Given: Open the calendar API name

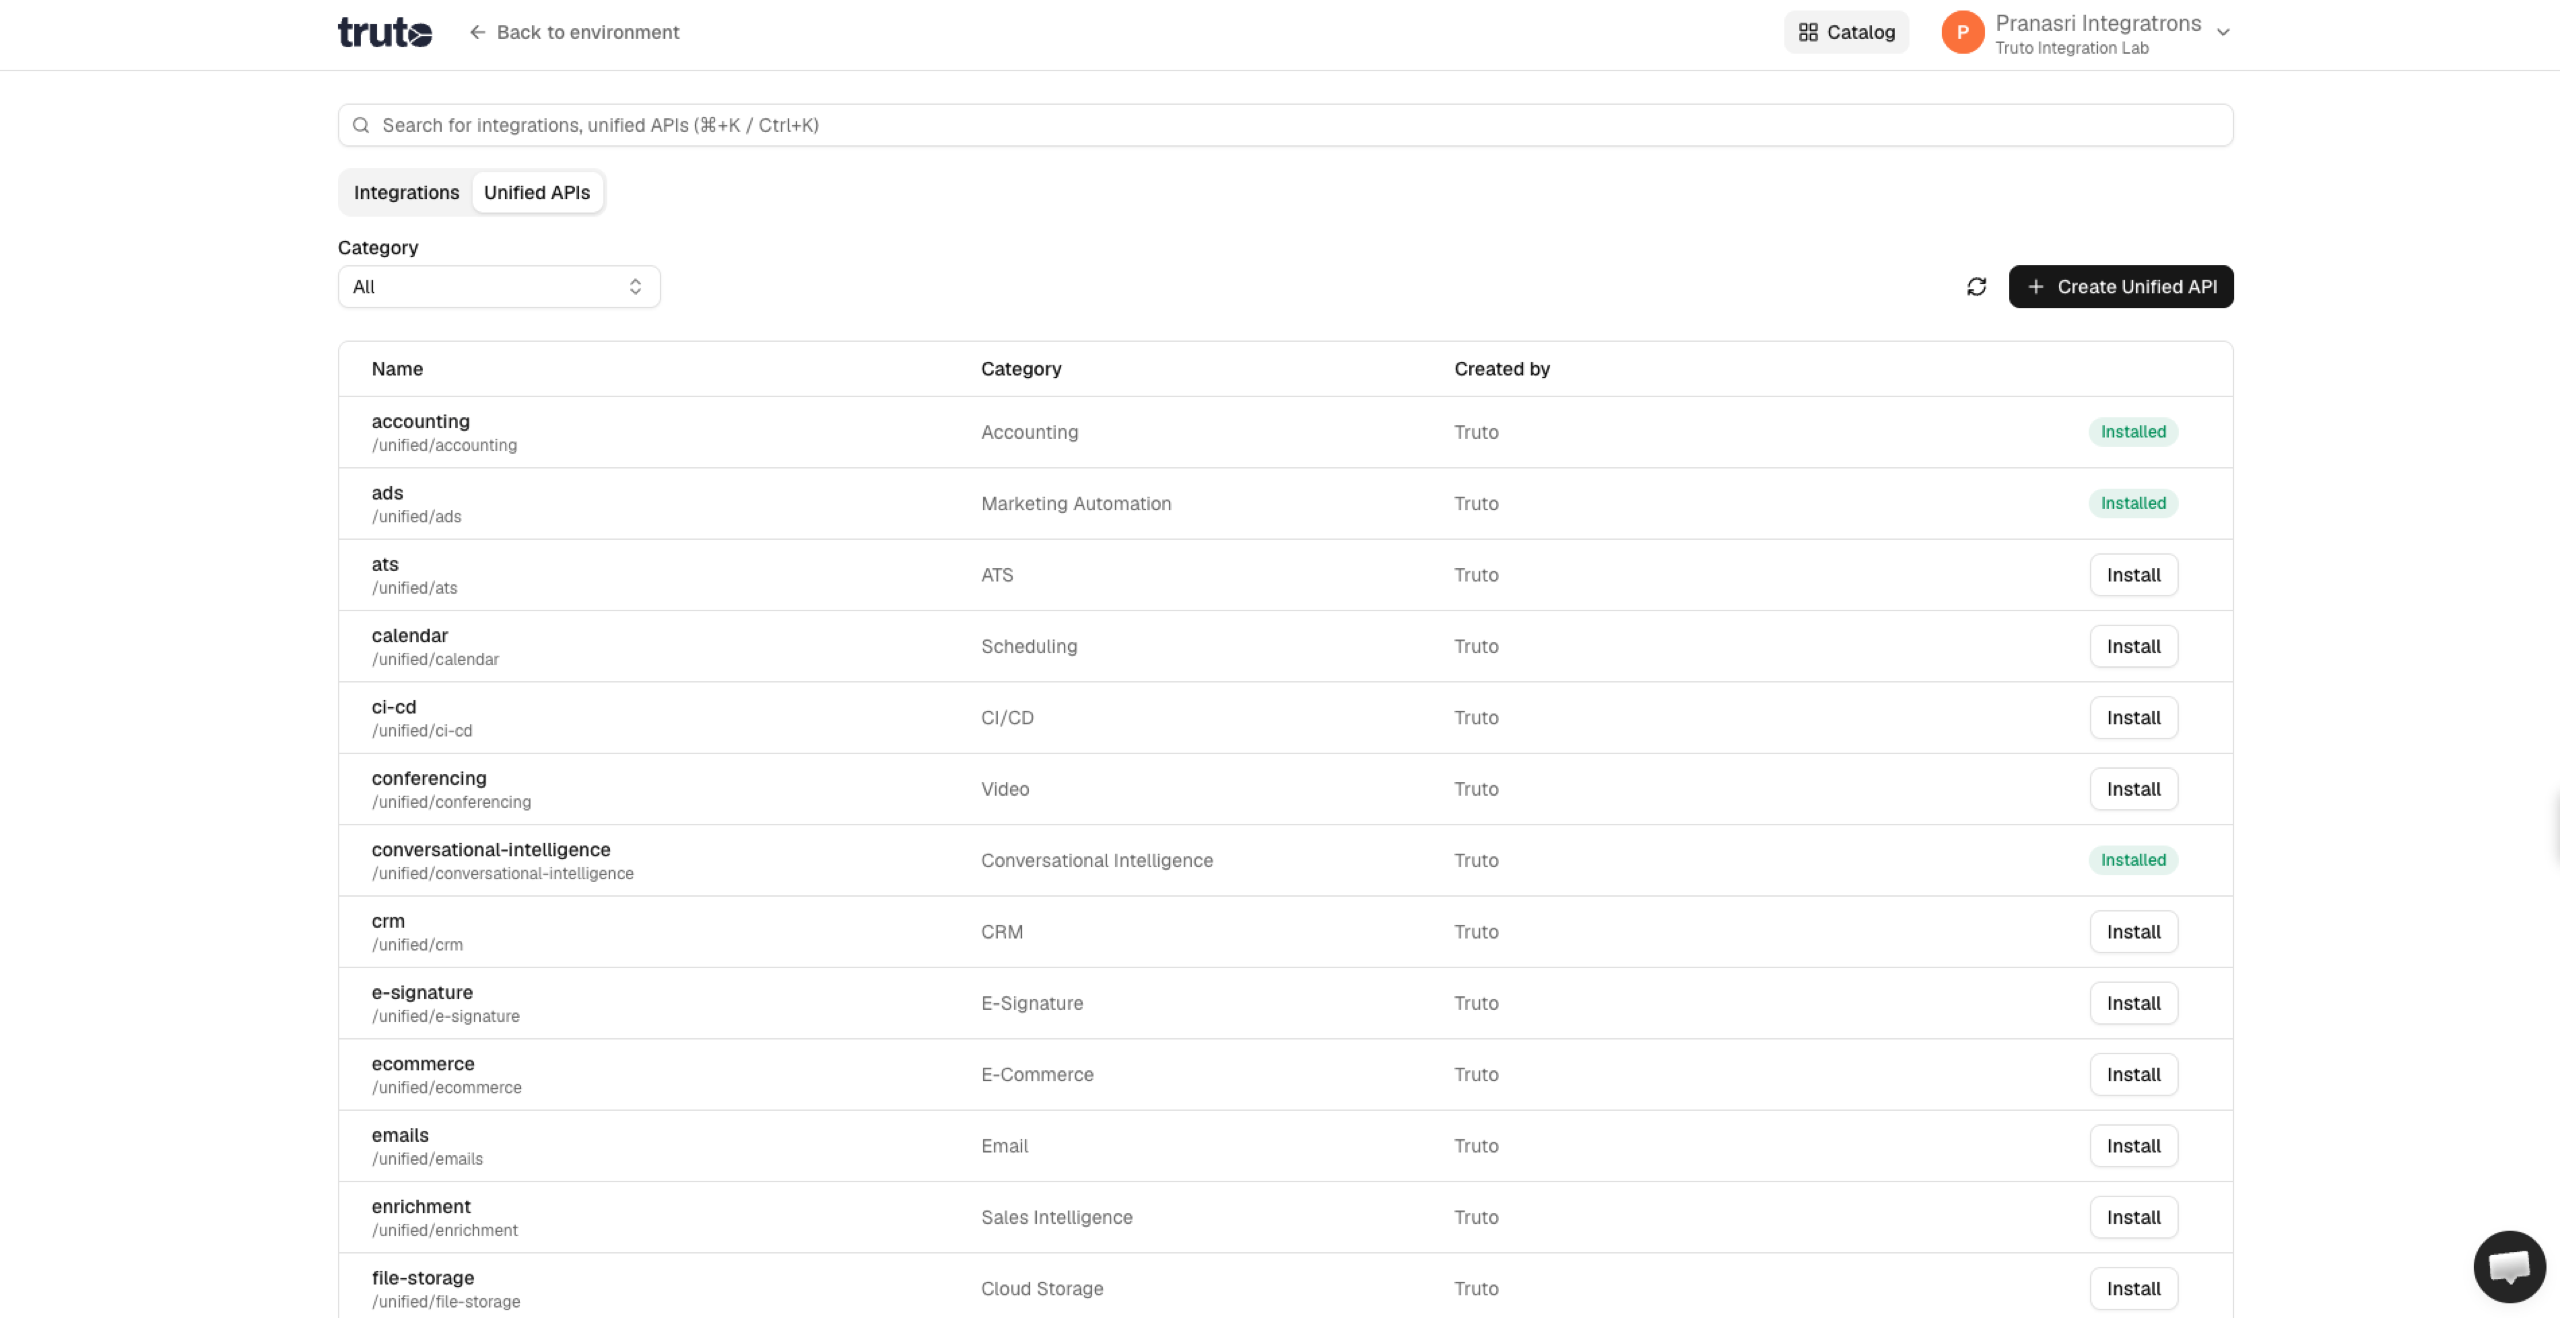Looking at the screenshot, I should 410,636.
